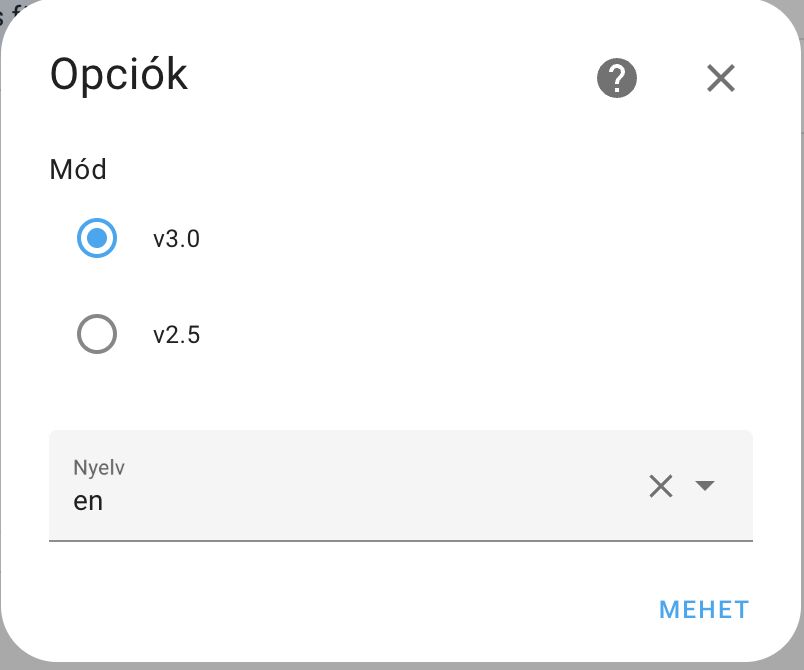Open the Nyelv combo box list
The width and height of the screenshot is (804, 670).
pos(705,486)
